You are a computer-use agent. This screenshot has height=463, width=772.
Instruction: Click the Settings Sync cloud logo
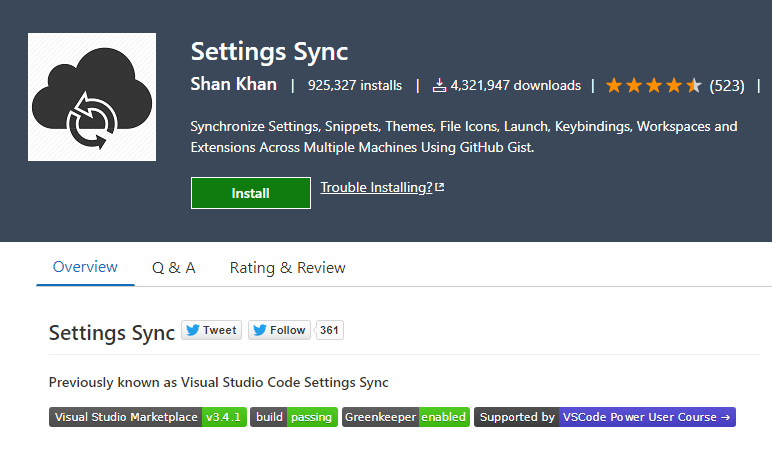click(x=92, y=97)
